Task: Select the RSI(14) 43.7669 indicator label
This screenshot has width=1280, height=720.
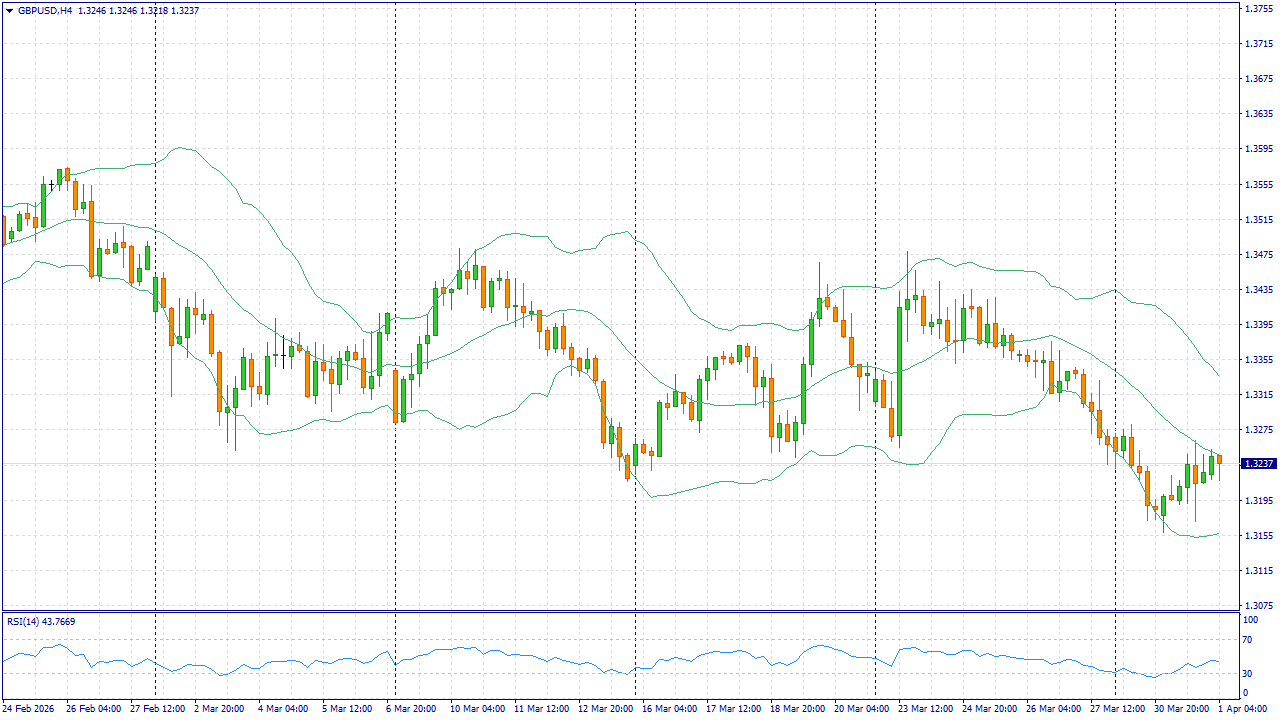Action: tap(41, 622)
